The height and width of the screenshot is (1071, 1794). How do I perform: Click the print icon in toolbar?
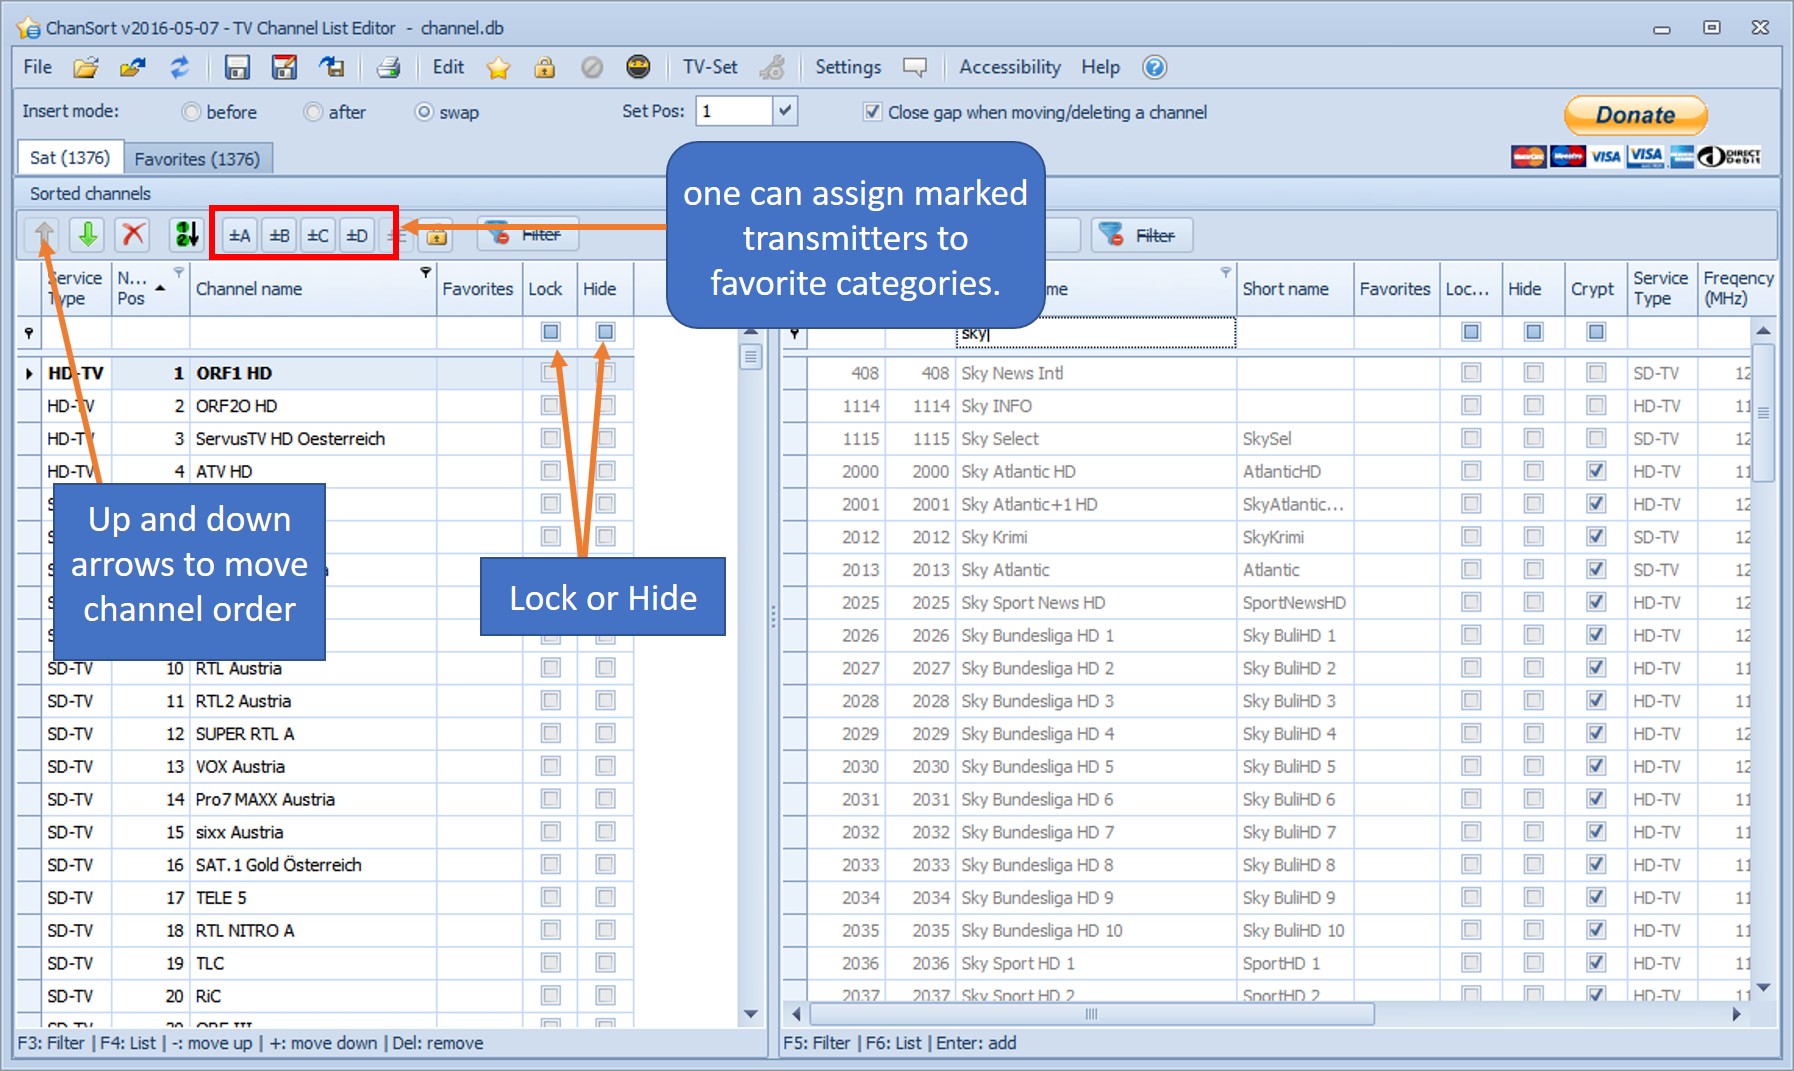coord(388,67)
